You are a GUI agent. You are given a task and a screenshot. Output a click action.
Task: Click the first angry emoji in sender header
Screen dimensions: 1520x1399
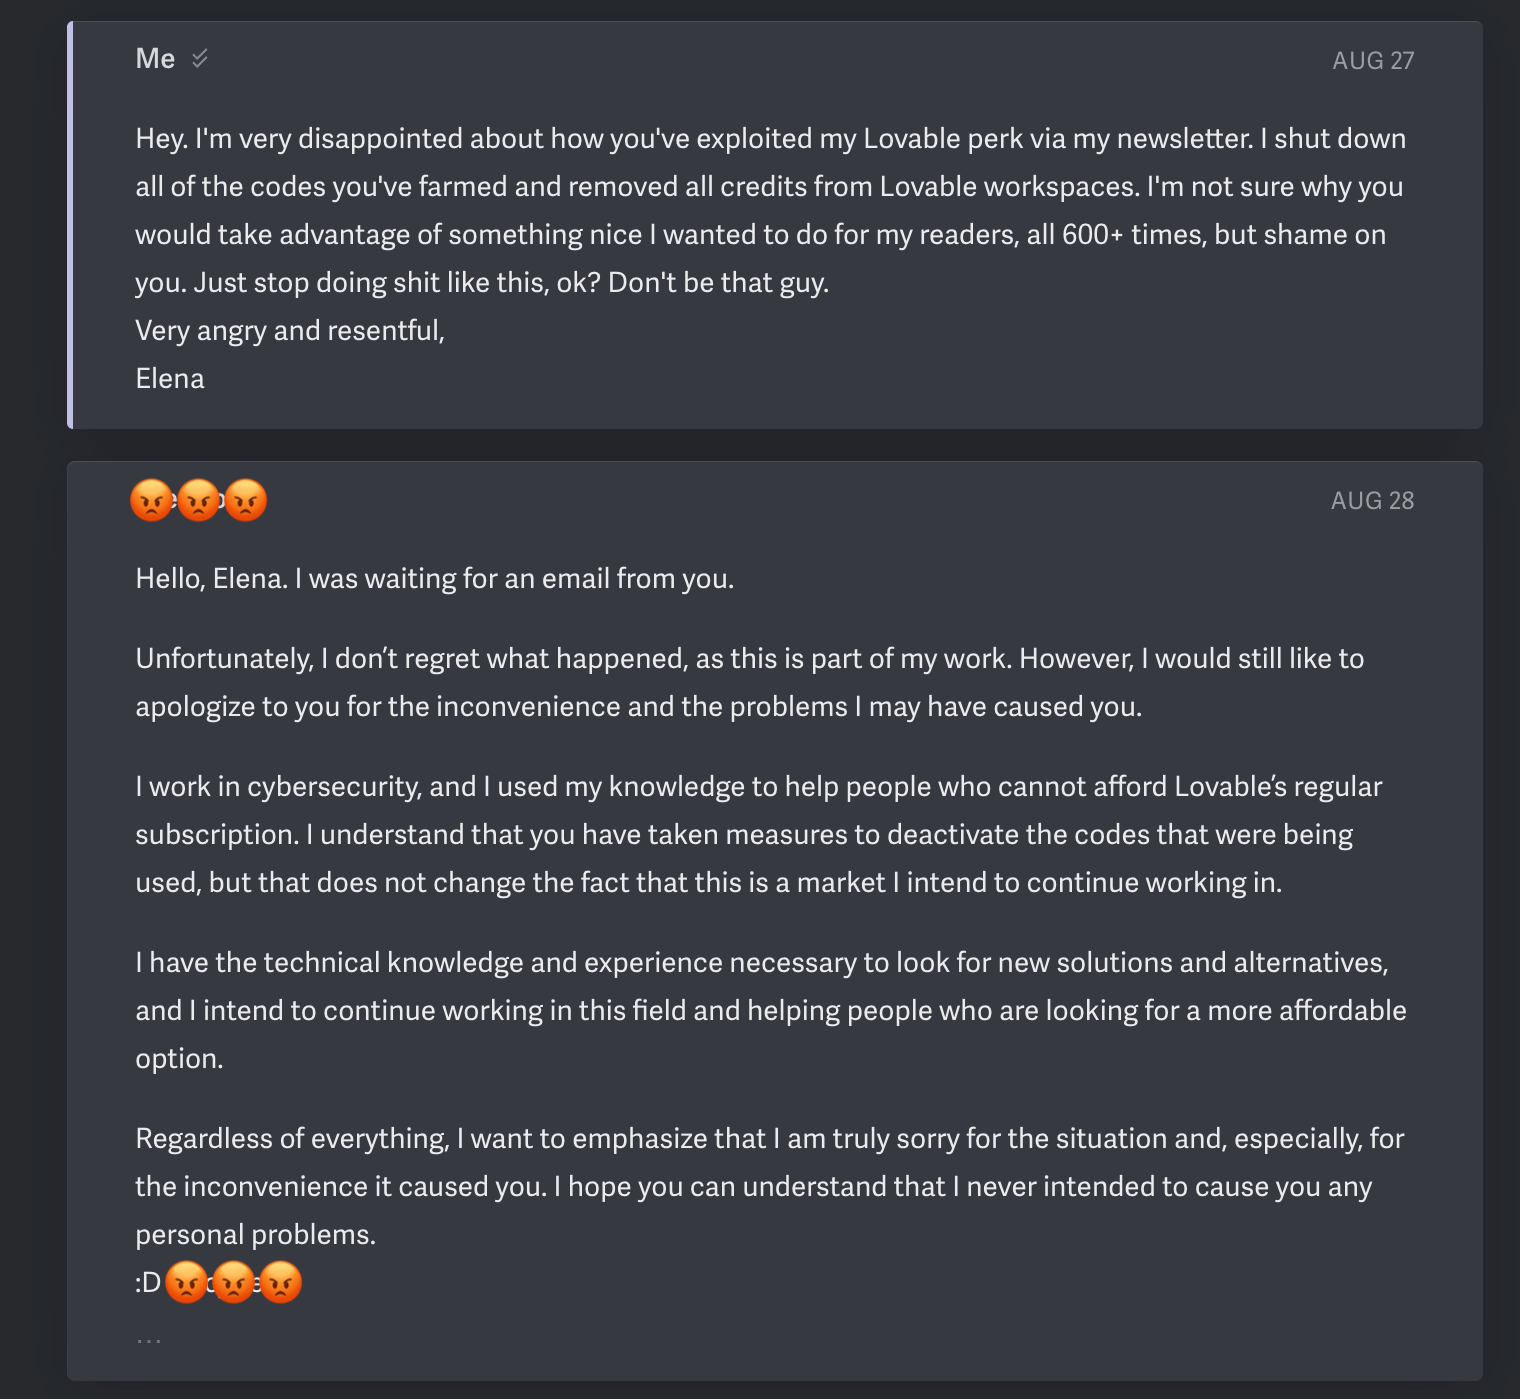pos(152,500)
